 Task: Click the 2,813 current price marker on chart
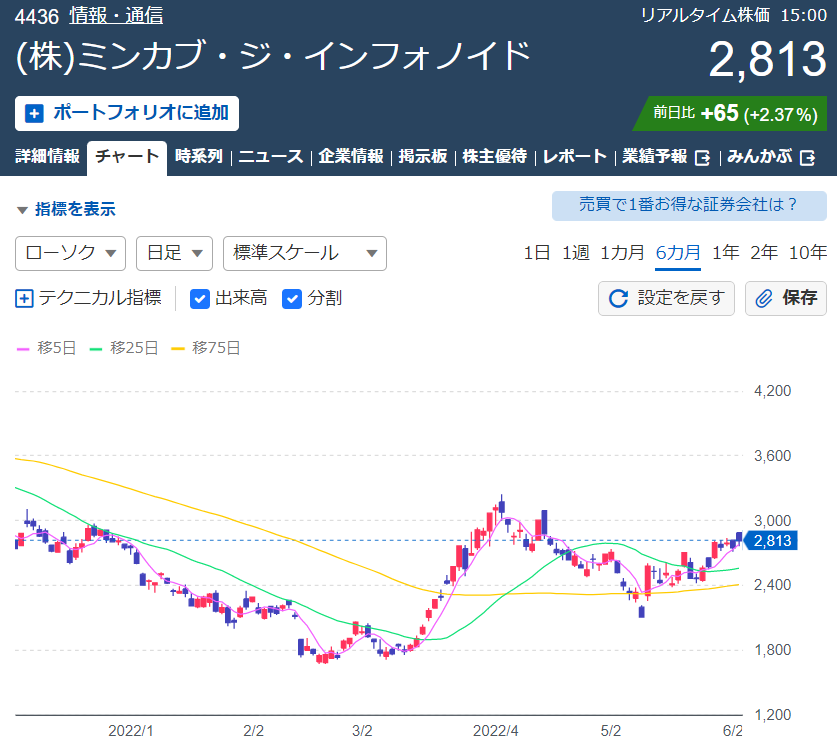pyautogui.click(x=771, y=541)
